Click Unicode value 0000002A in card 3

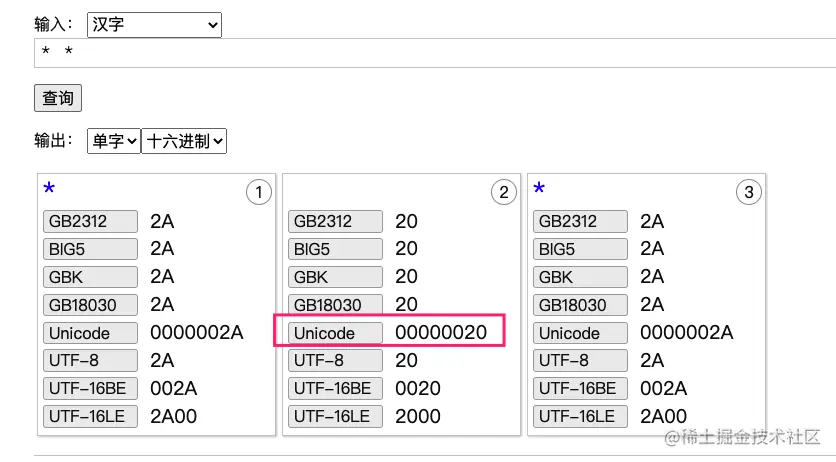(x=687, y=333)
